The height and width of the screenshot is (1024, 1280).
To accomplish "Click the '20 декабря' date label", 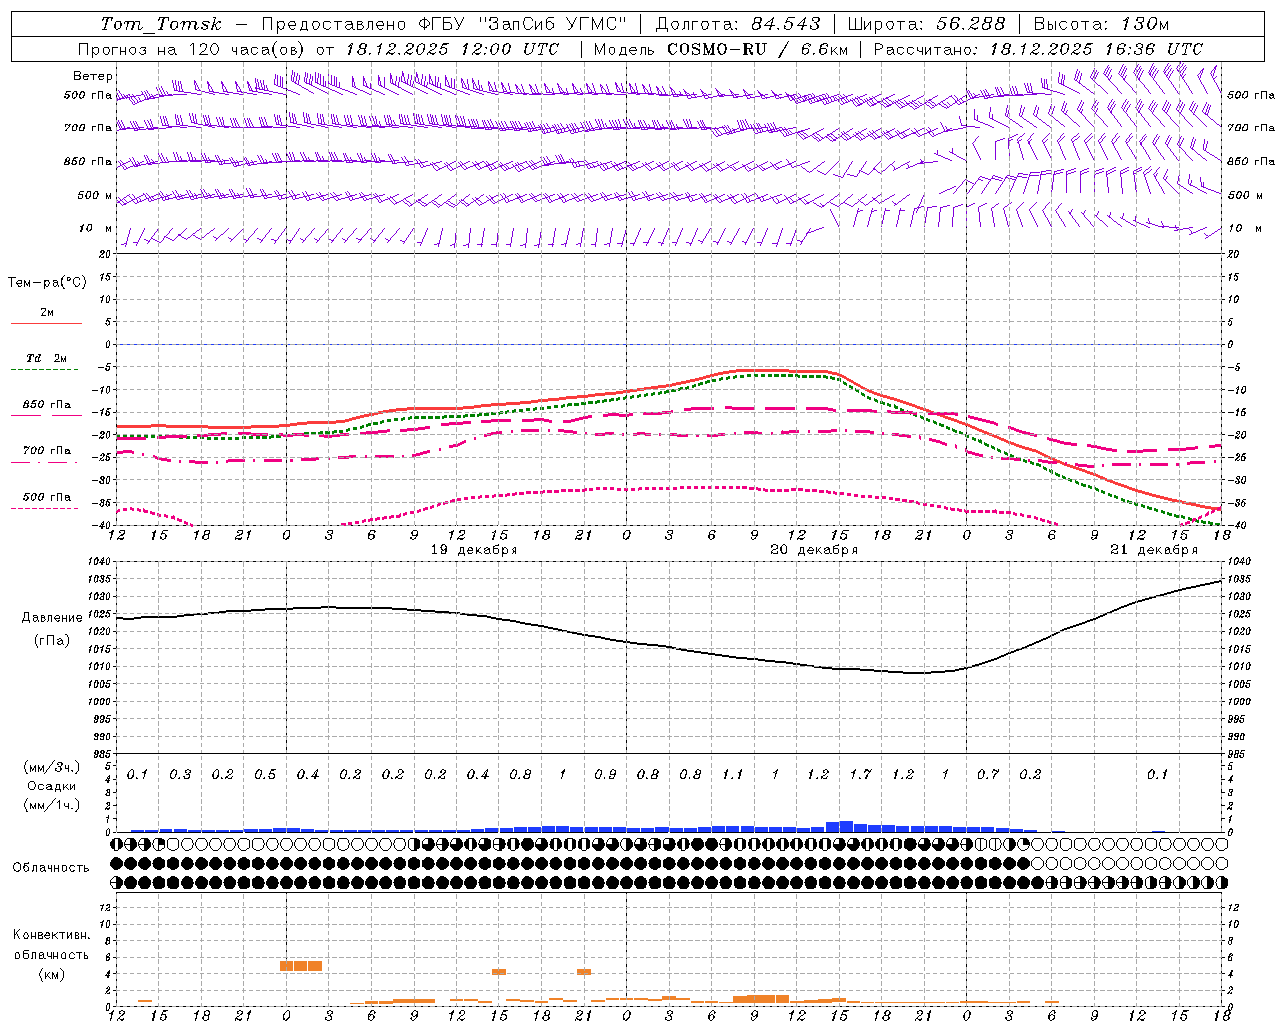I will click(x=814, y=550).
